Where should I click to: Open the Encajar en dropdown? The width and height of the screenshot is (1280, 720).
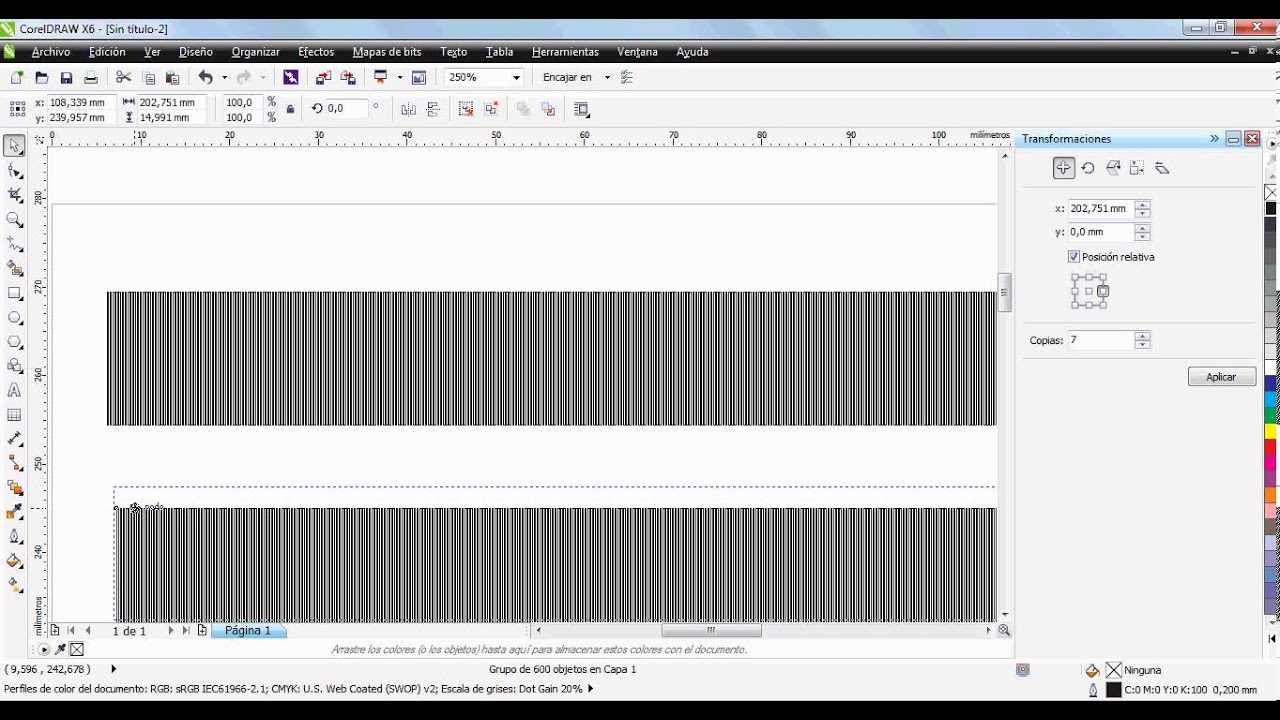coord(607,77)
